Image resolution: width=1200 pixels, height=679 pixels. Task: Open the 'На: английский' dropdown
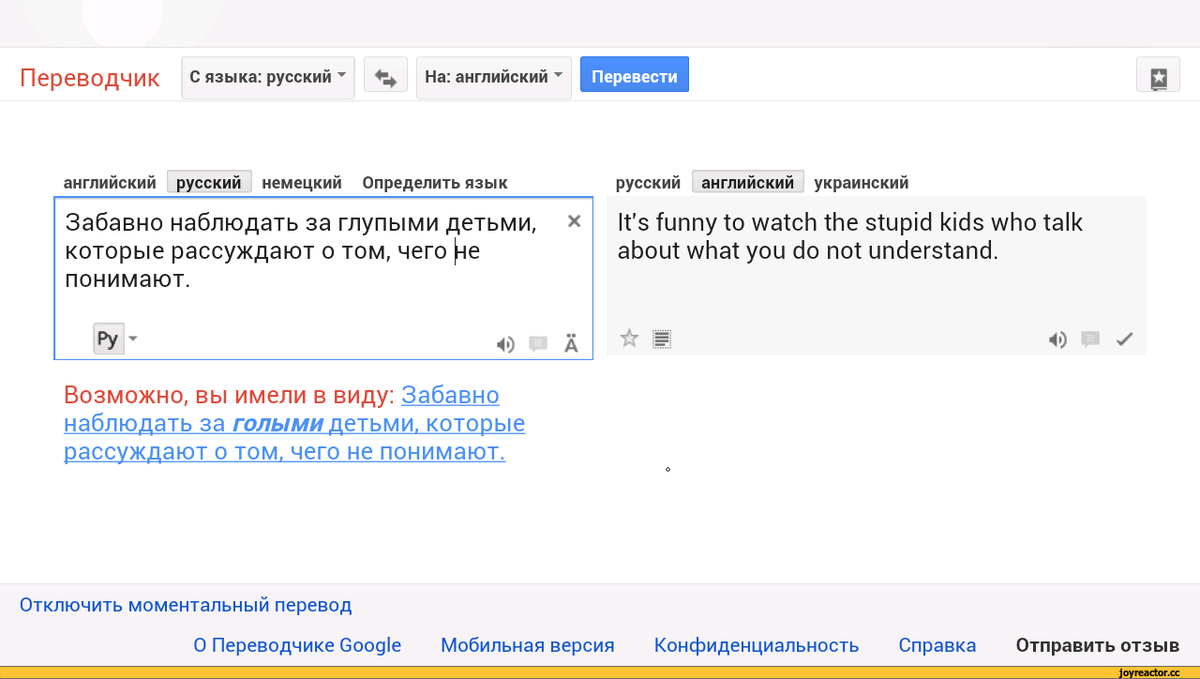click(x=494, y=77)
